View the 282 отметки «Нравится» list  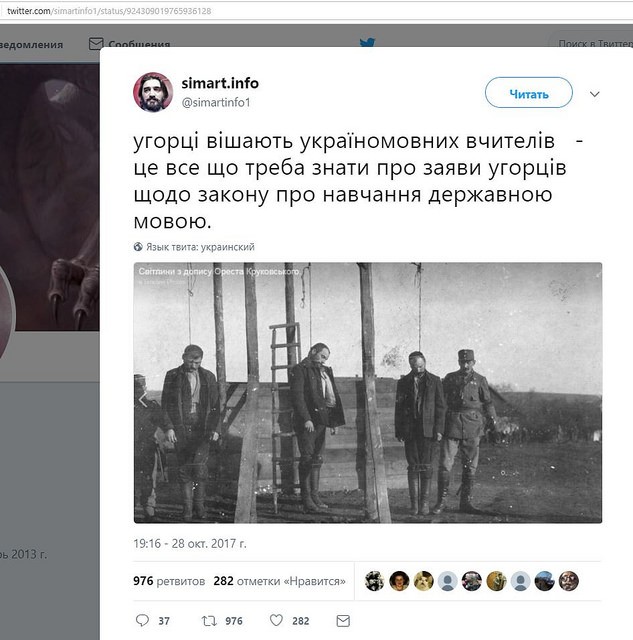pos(280,581)
